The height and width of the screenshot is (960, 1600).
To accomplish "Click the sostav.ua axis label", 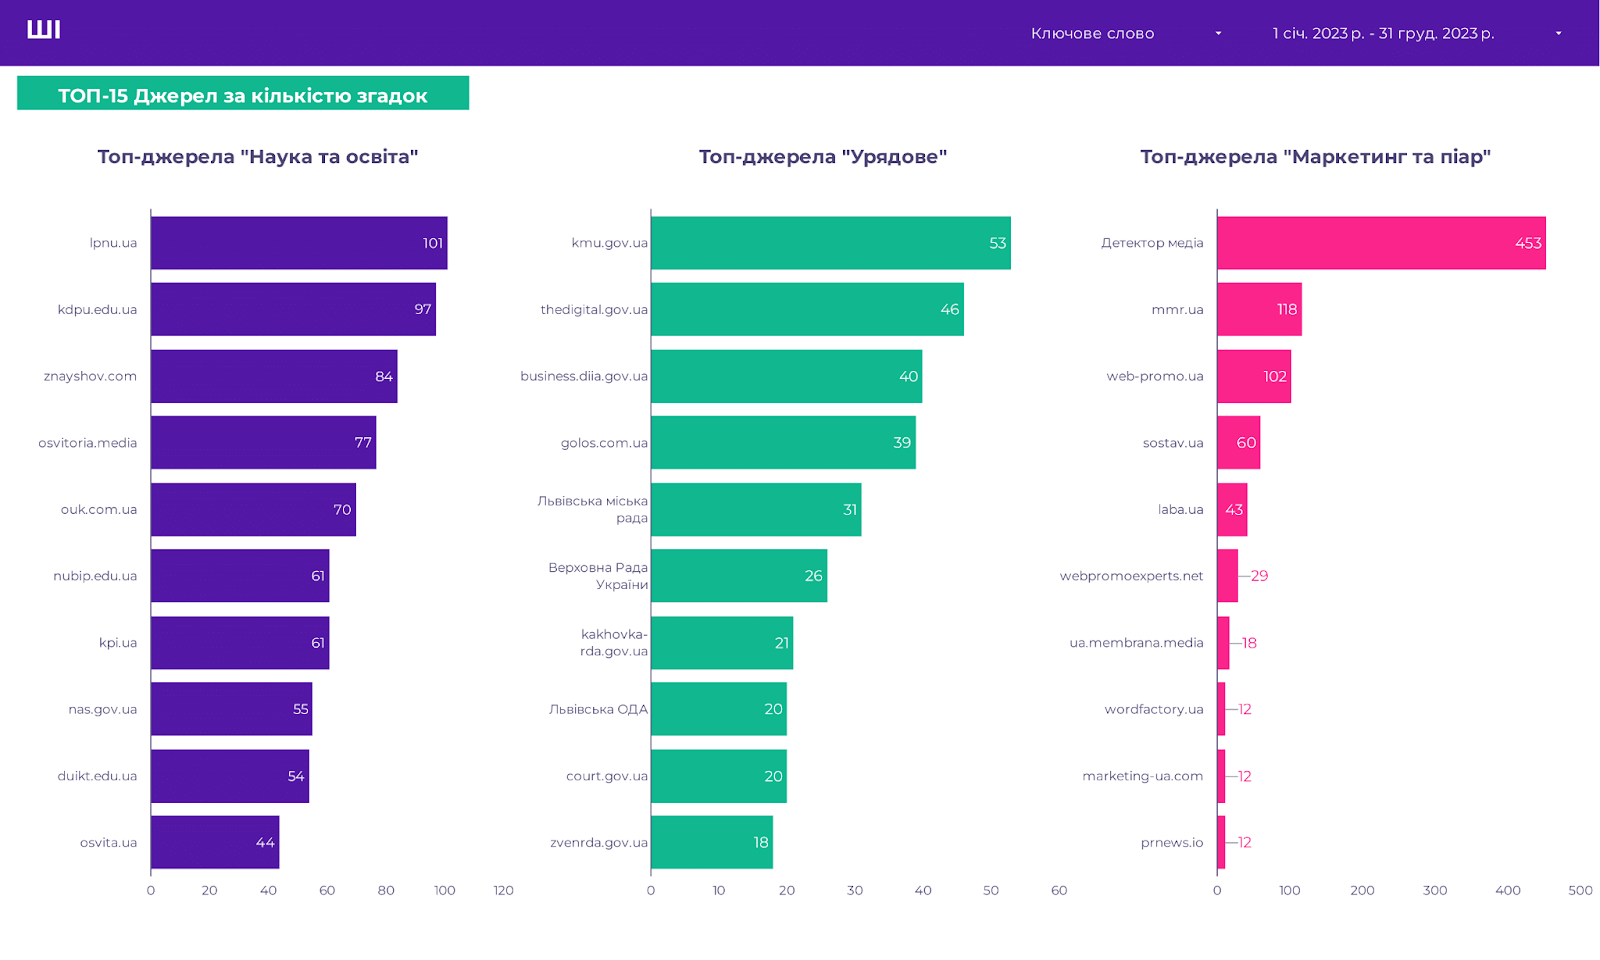I will [x=1173, y=443].
